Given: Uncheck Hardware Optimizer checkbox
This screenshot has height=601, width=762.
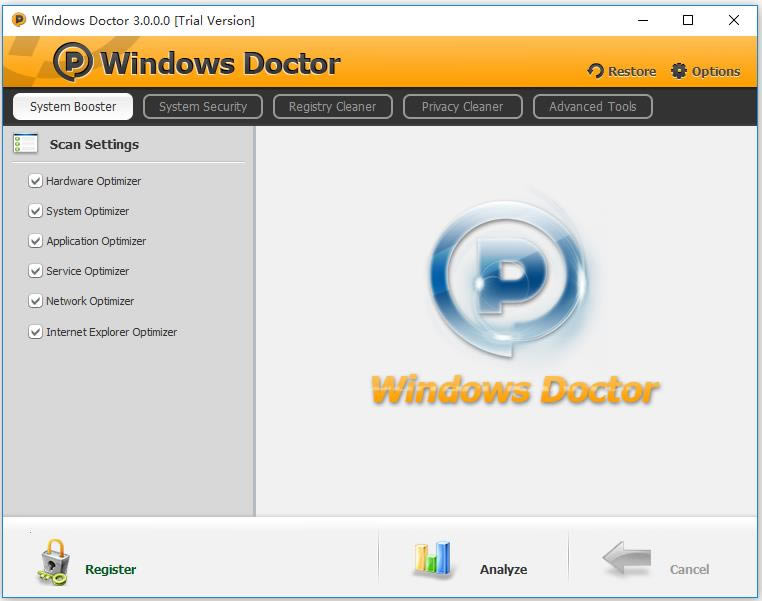Looking at the screenshot, I should click(35, 181).
